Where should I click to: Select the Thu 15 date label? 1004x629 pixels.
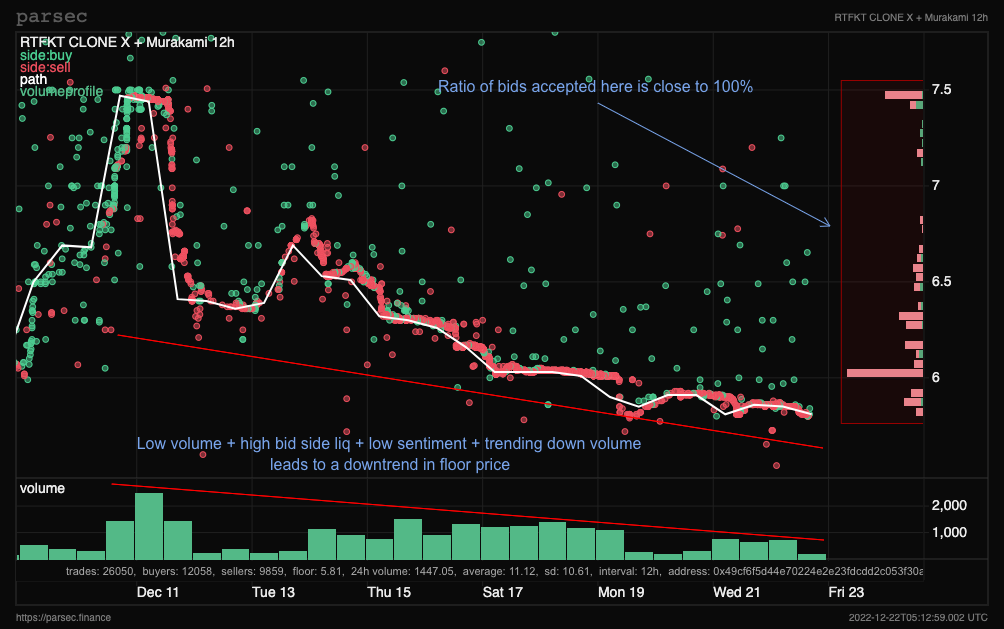click(389, 592)
